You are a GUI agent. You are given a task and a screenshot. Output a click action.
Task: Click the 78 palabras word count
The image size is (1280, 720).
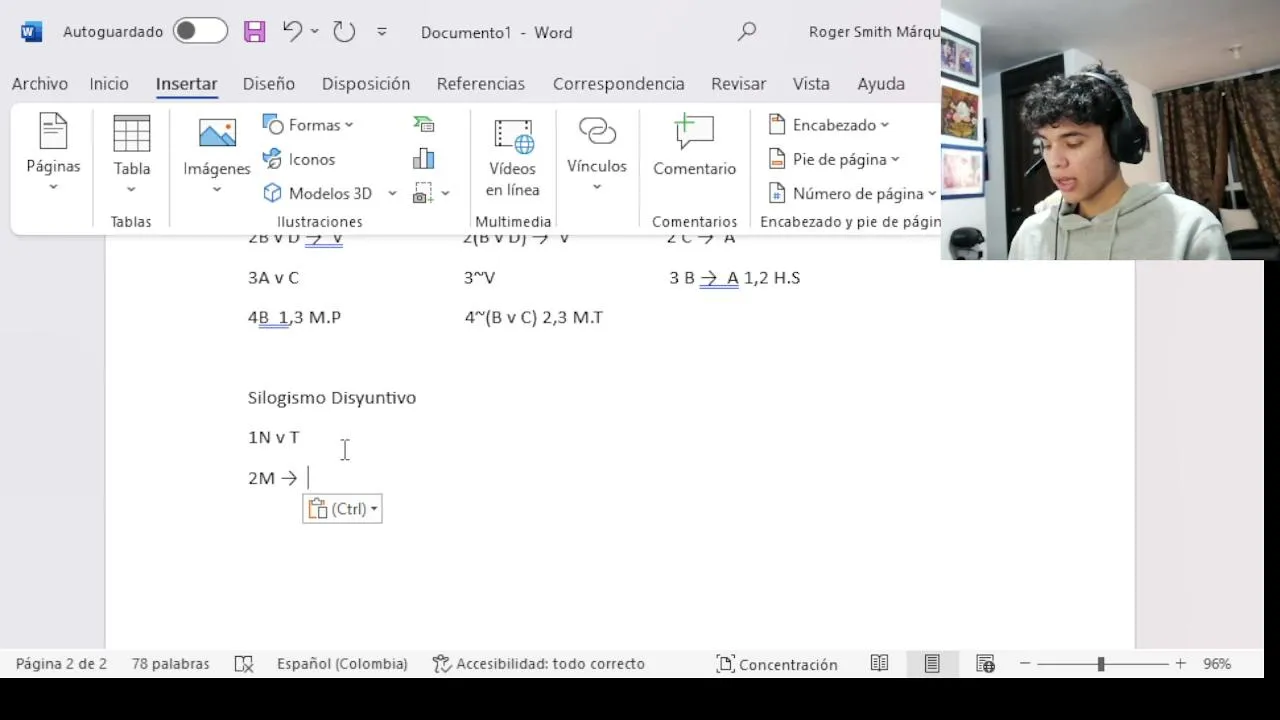(171, 664)
